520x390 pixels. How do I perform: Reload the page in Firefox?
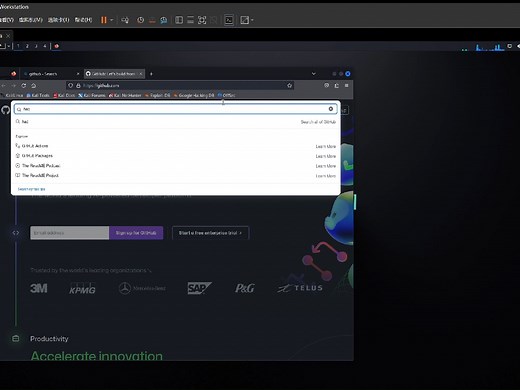coord(24,86)
